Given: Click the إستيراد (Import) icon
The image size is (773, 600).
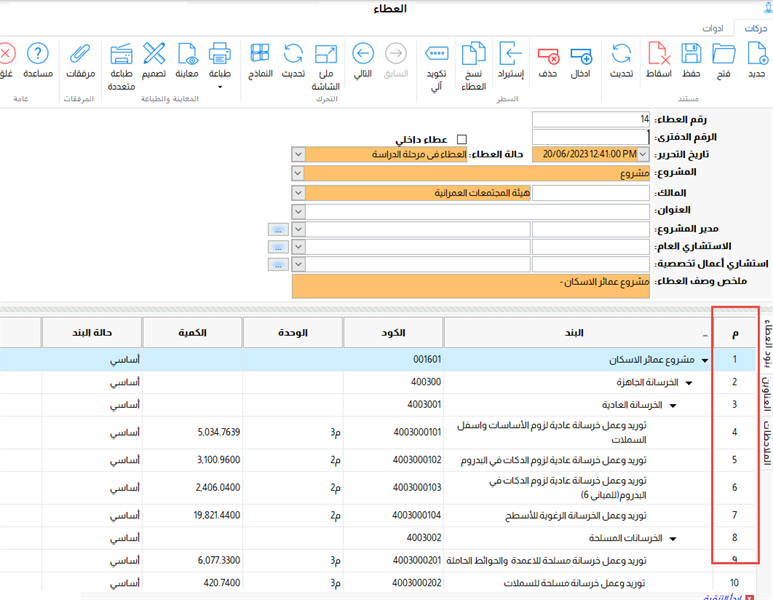Looking at the screenshot, I should point(511,54).
